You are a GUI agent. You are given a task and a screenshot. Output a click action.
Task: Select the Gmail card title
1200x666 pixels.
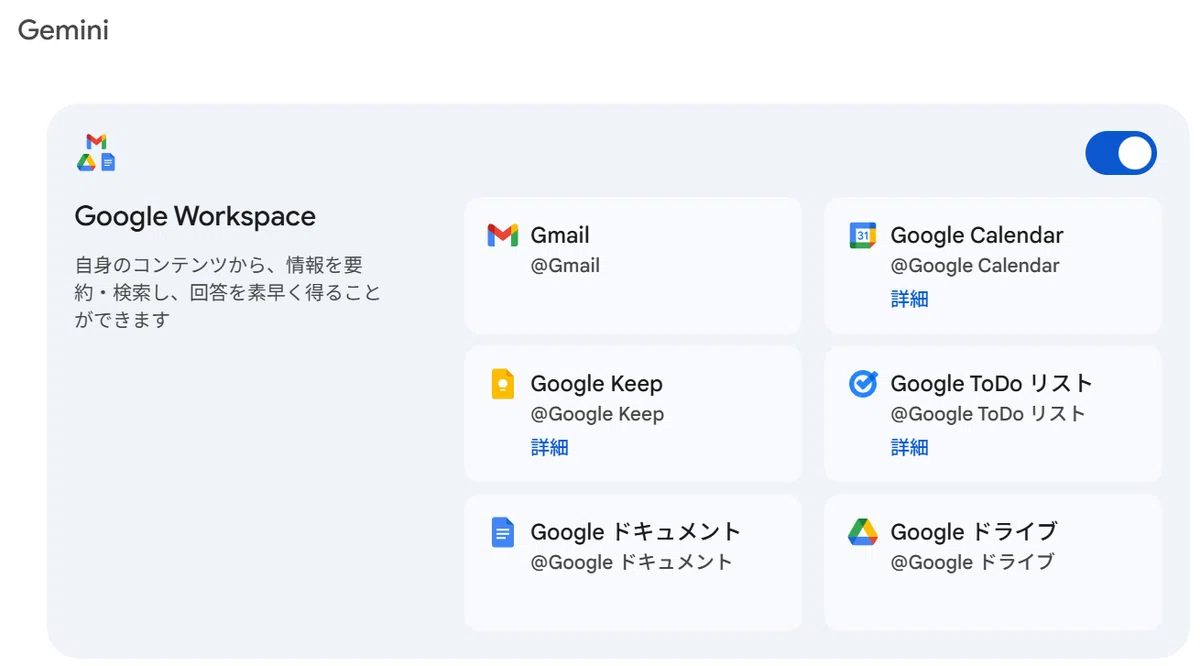(560, 235)
